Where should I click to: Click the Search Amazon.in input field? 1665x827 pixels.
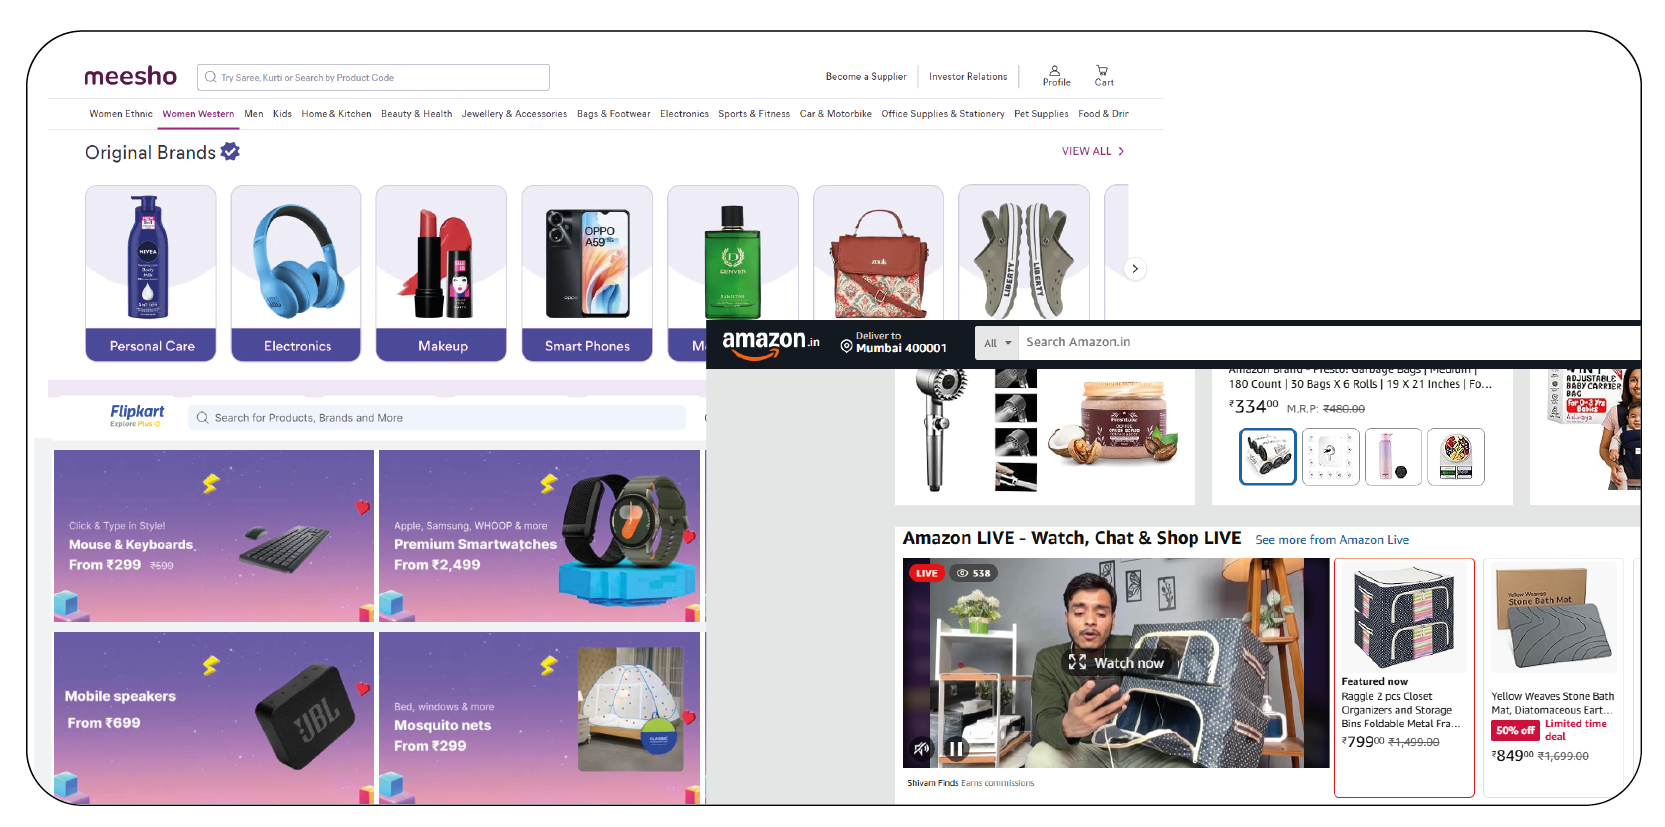coord(1330,342)
